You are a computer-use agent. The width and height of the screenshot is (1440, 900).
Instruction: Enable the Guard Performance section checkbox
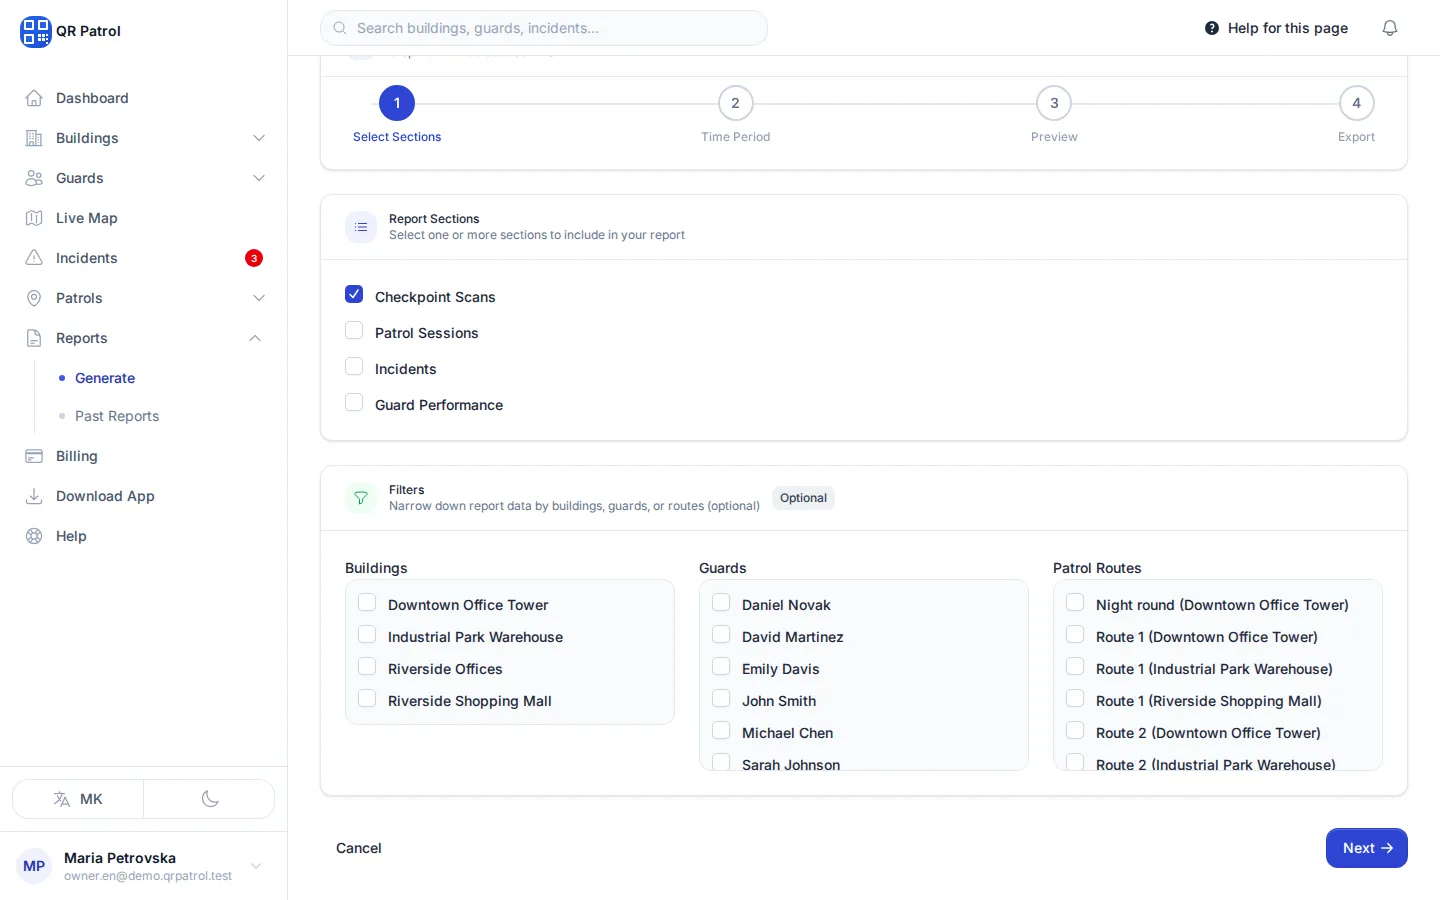click(354, 402)
